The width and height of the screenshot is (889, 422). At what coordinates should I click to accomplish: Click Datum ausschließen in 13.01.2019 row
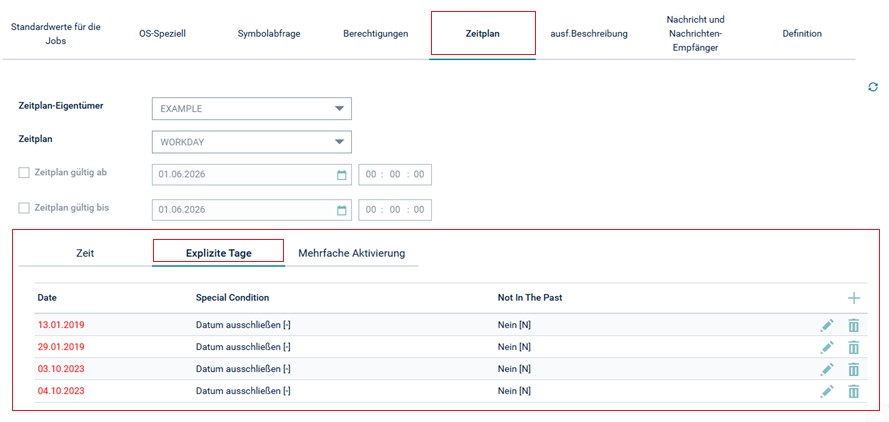coord(243,326)
